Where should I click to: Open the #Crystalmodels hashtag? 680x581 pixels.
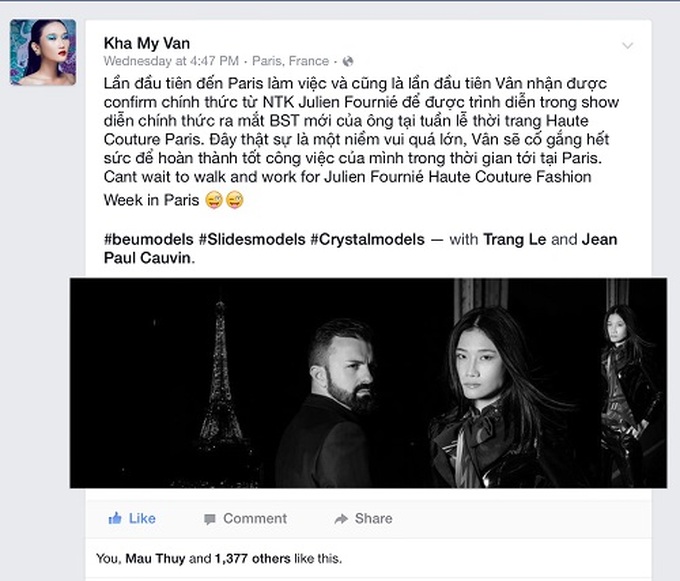pyautogui.click(x=367, y=239)
